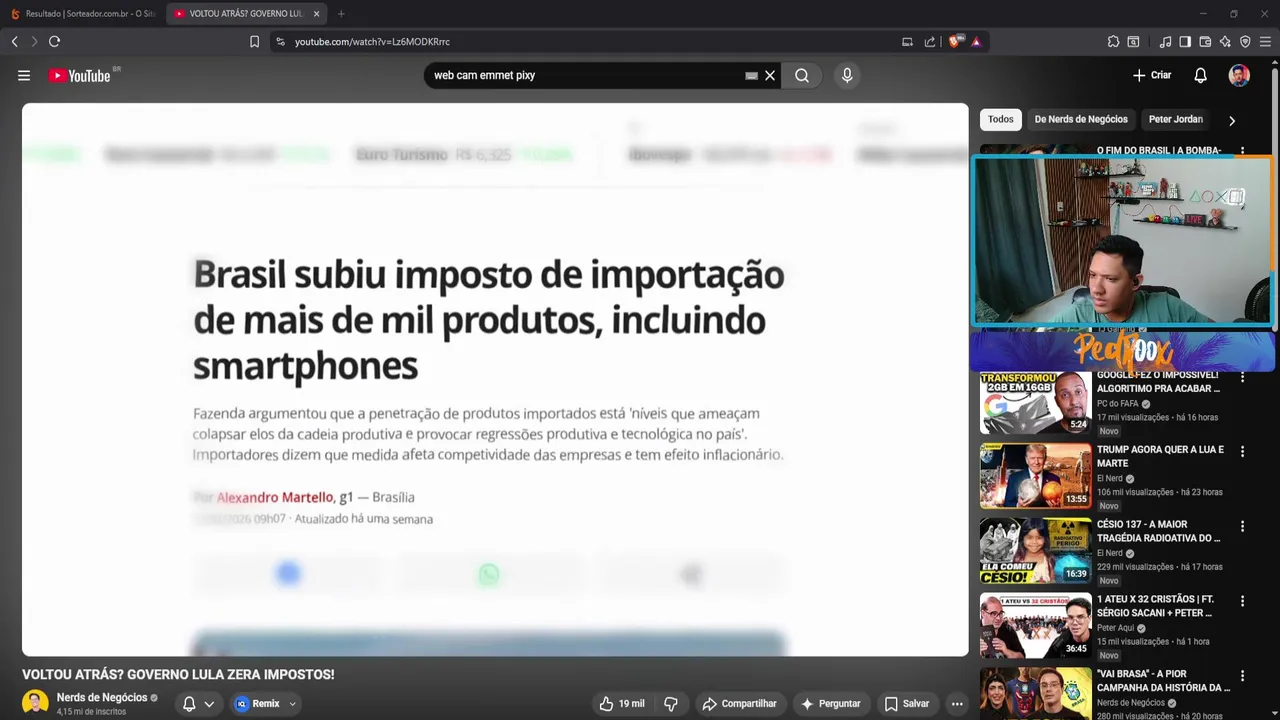Open YouTube notifications bell at top
The image size is (1280, 720).
1200,75
